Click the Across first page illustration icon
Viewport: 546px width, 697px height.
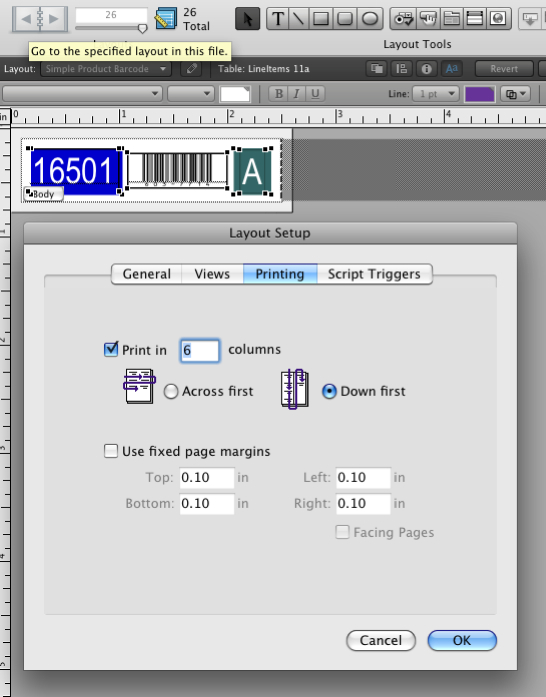(x=139, y=386)
